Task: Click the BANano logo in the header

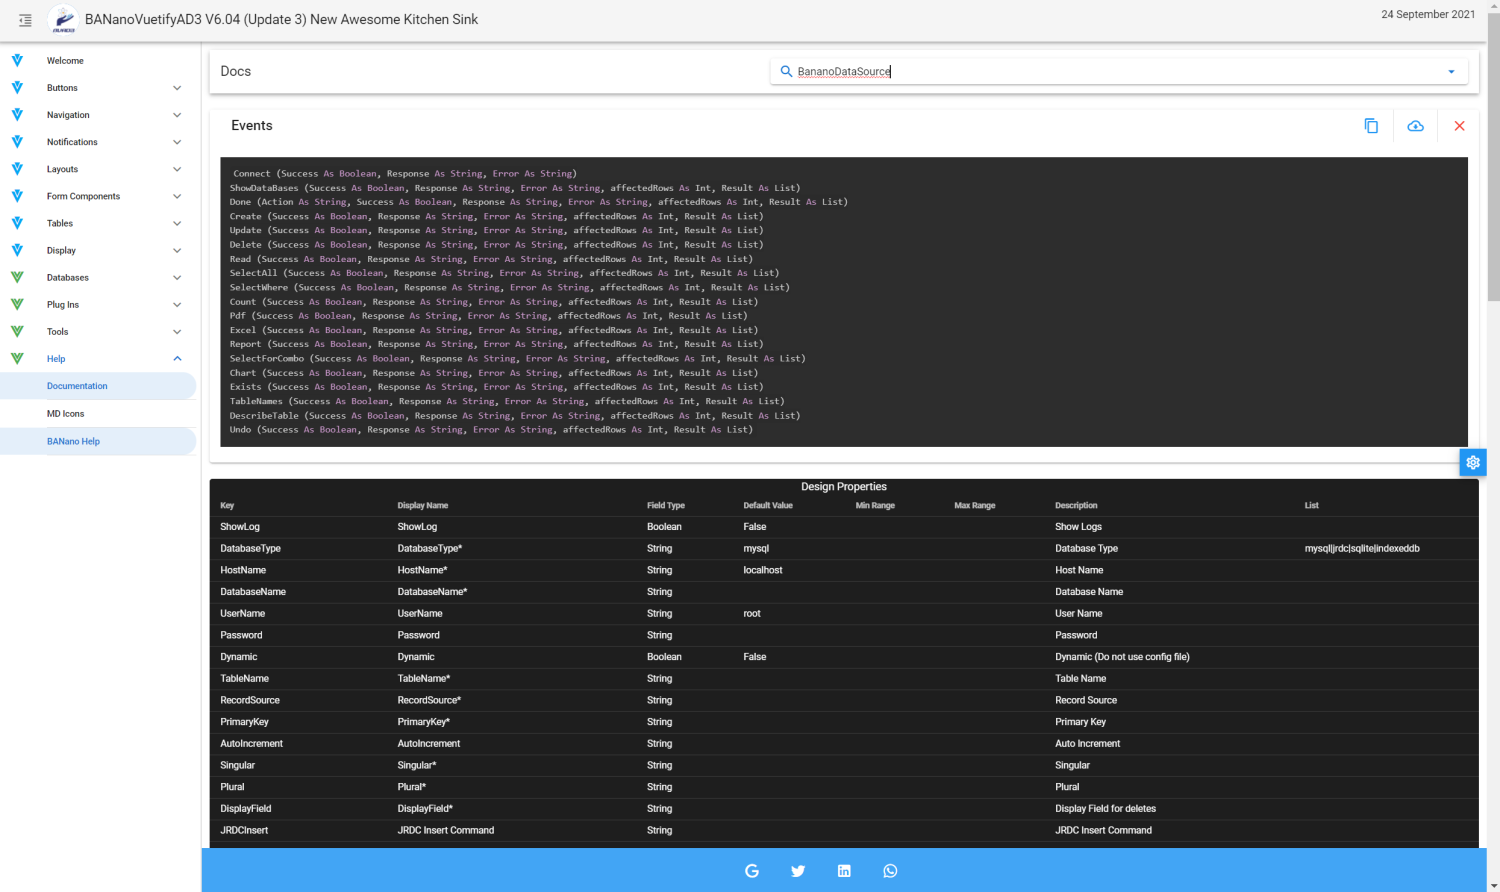Action: 62,19
